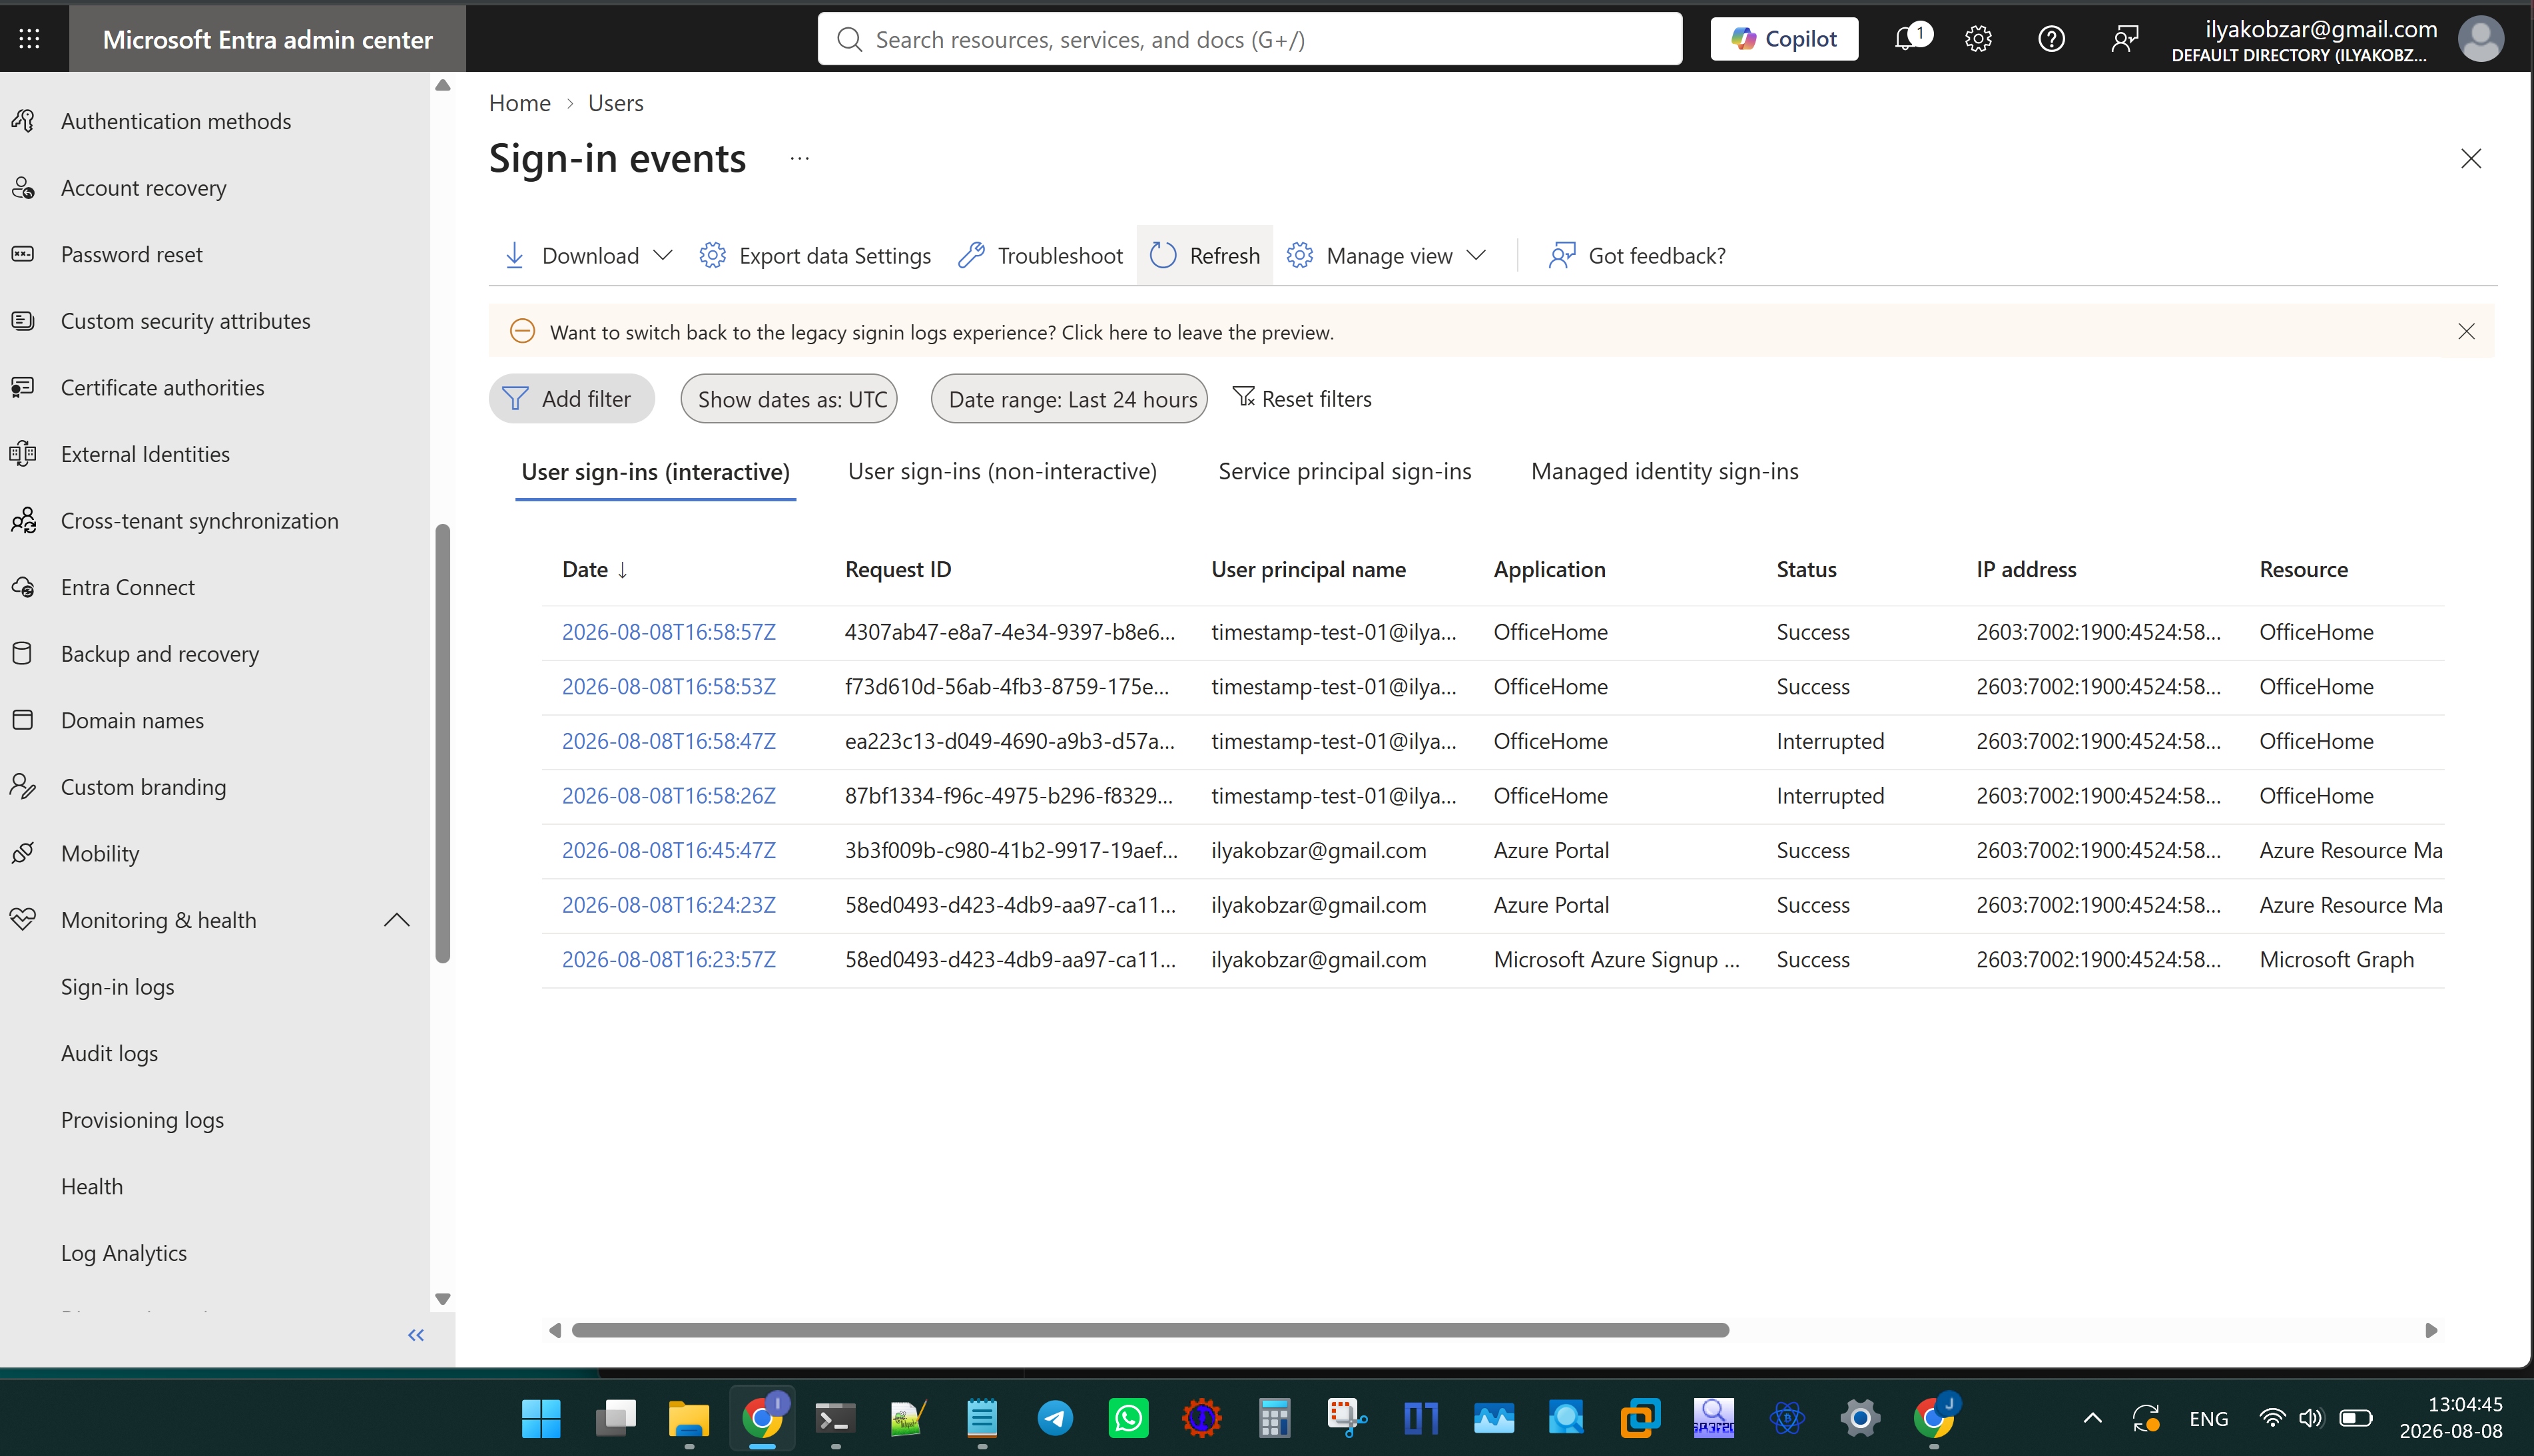This screenshot has height=1456, width=2534.
Task: Open the Copilot assistant
Action: pyautogui.click(x=1784, y=39)
